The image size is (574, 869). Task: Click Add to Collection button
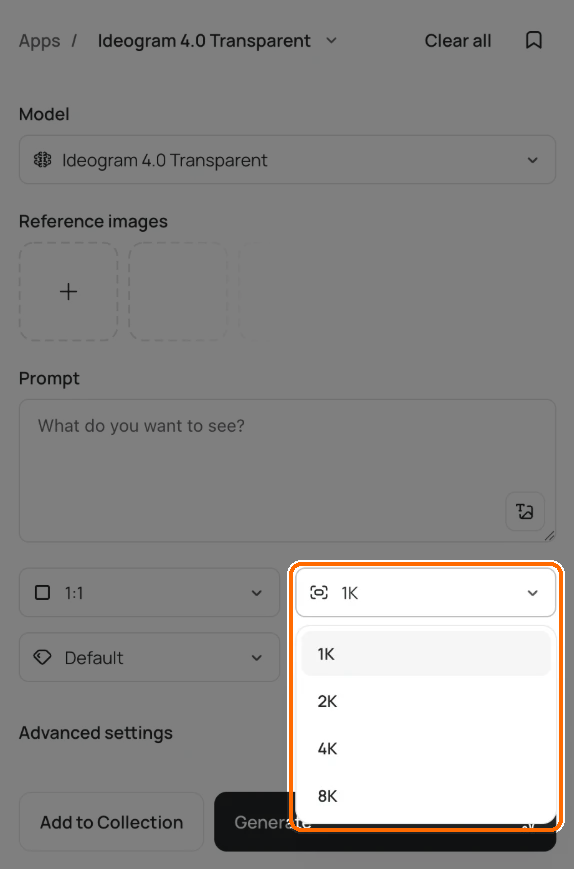[111, 822]
